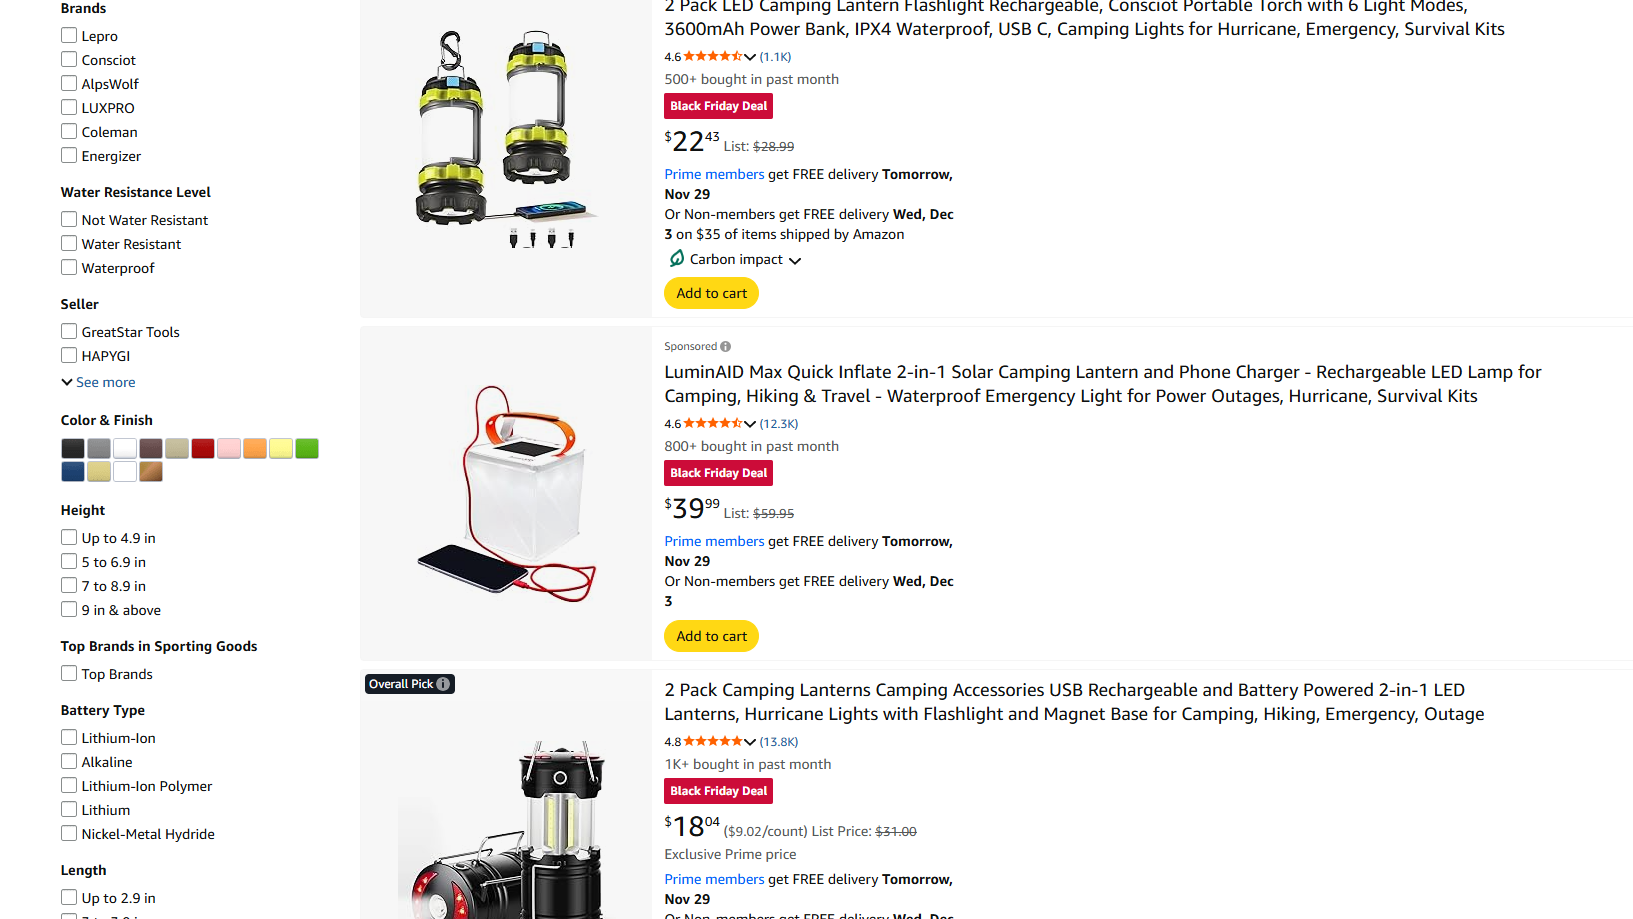Screen dimensions: 1633x919
Task: Click star rating of LuminAID lantern
Action: 713,424
